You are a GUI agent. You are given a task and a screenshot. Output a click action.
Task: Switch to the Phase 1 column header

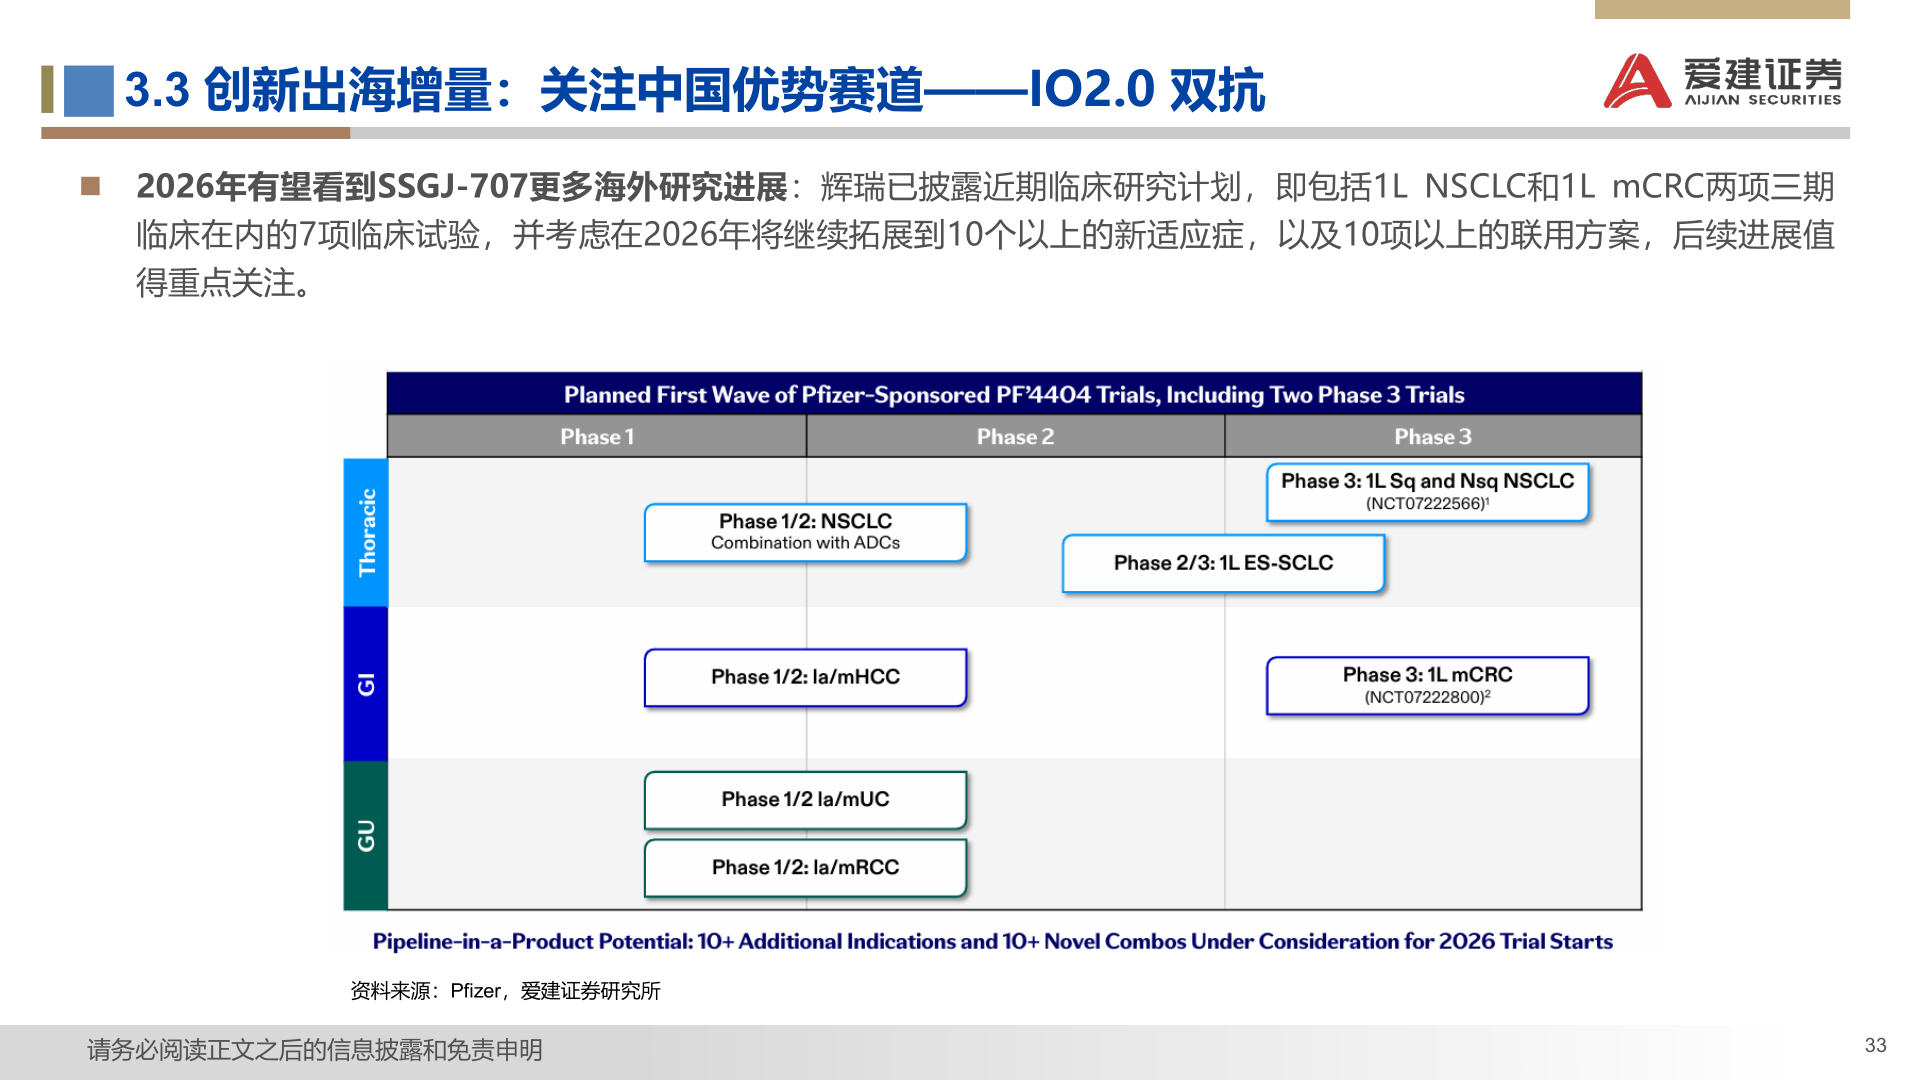click(597, 436)
